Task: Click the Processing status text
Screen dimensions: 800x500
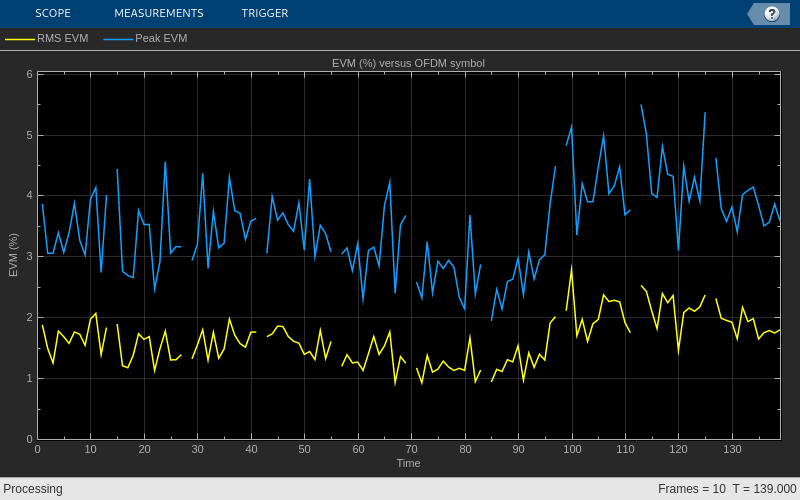Action: [x=33, y=489]
